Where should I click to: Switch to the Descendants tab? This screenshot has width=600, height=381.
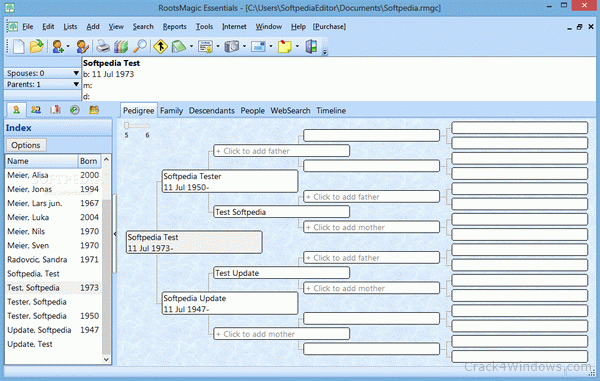[212, 111]
